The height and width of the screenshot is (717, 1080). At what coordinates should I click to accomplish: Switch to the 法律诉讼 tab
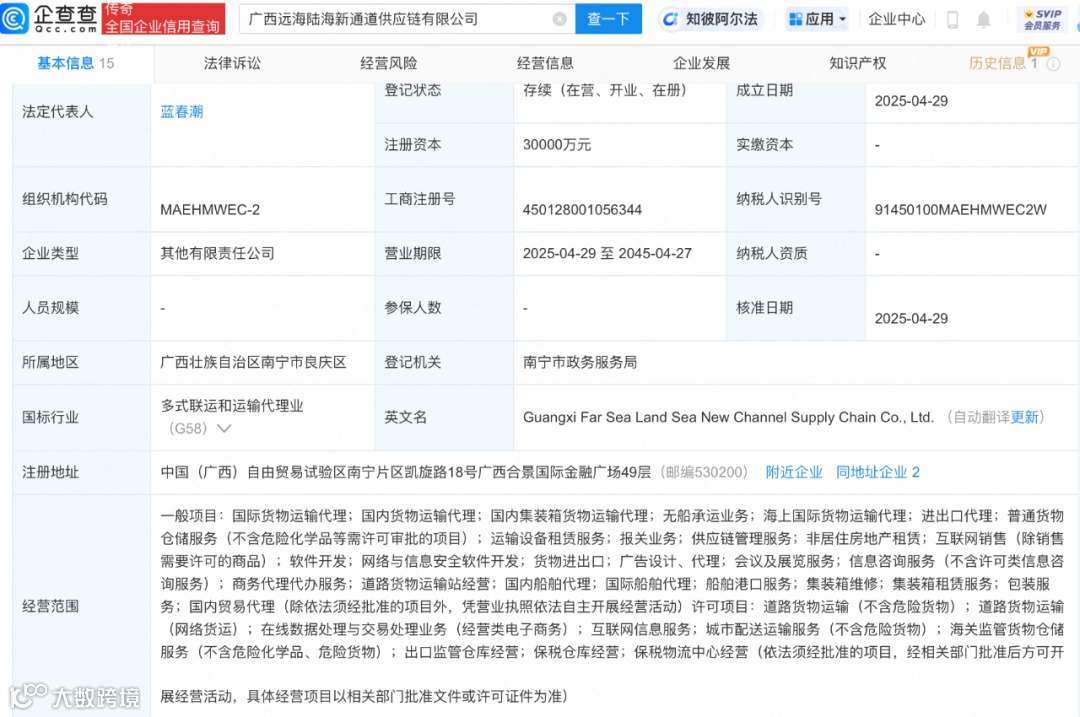[x=232, y=63]
